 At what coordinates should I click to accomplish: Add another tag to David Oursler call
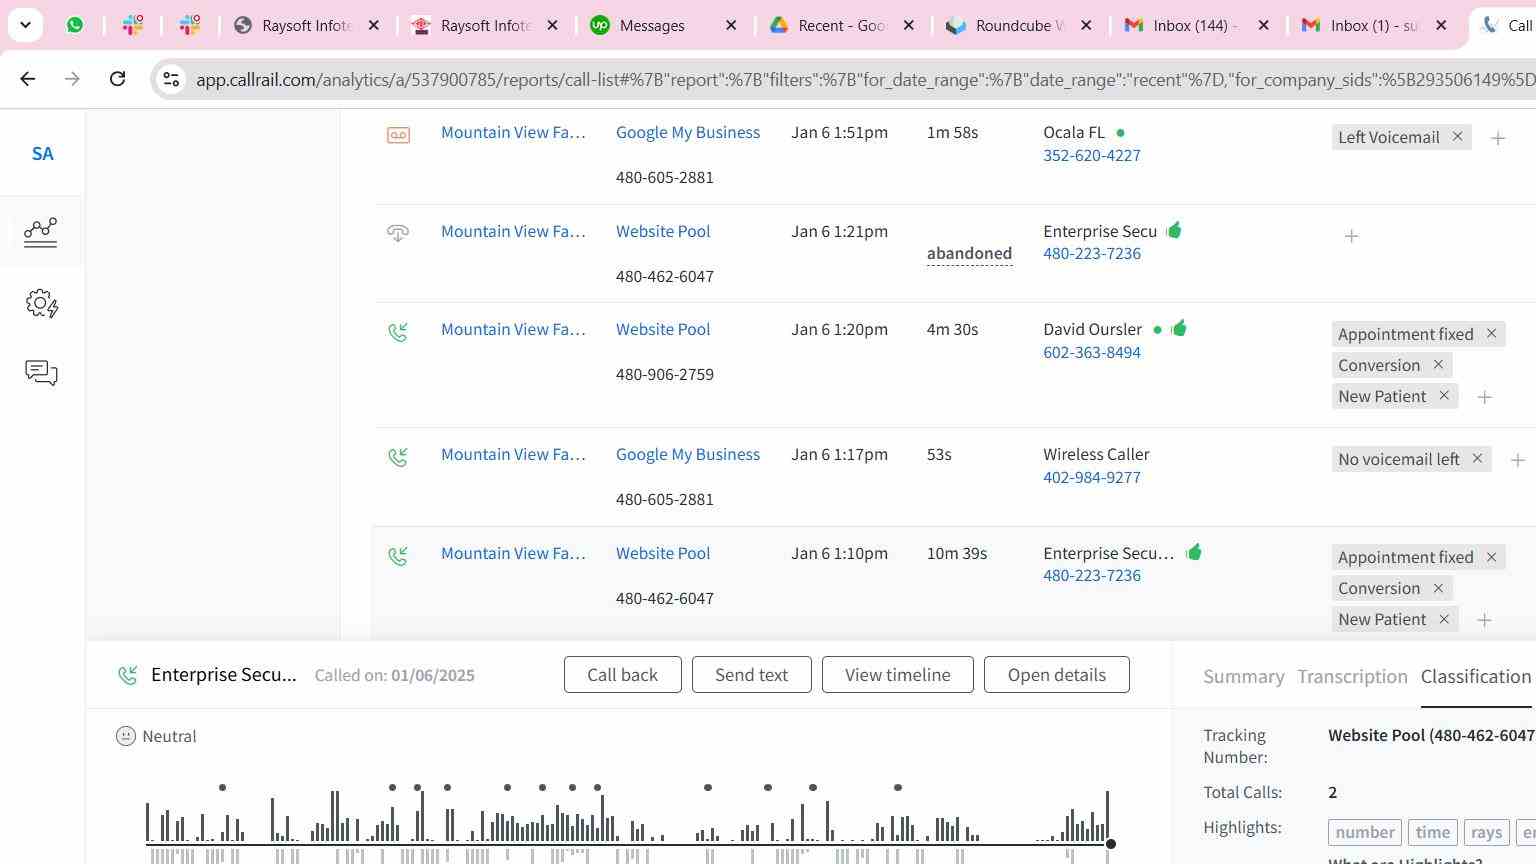pos(1485,398)
